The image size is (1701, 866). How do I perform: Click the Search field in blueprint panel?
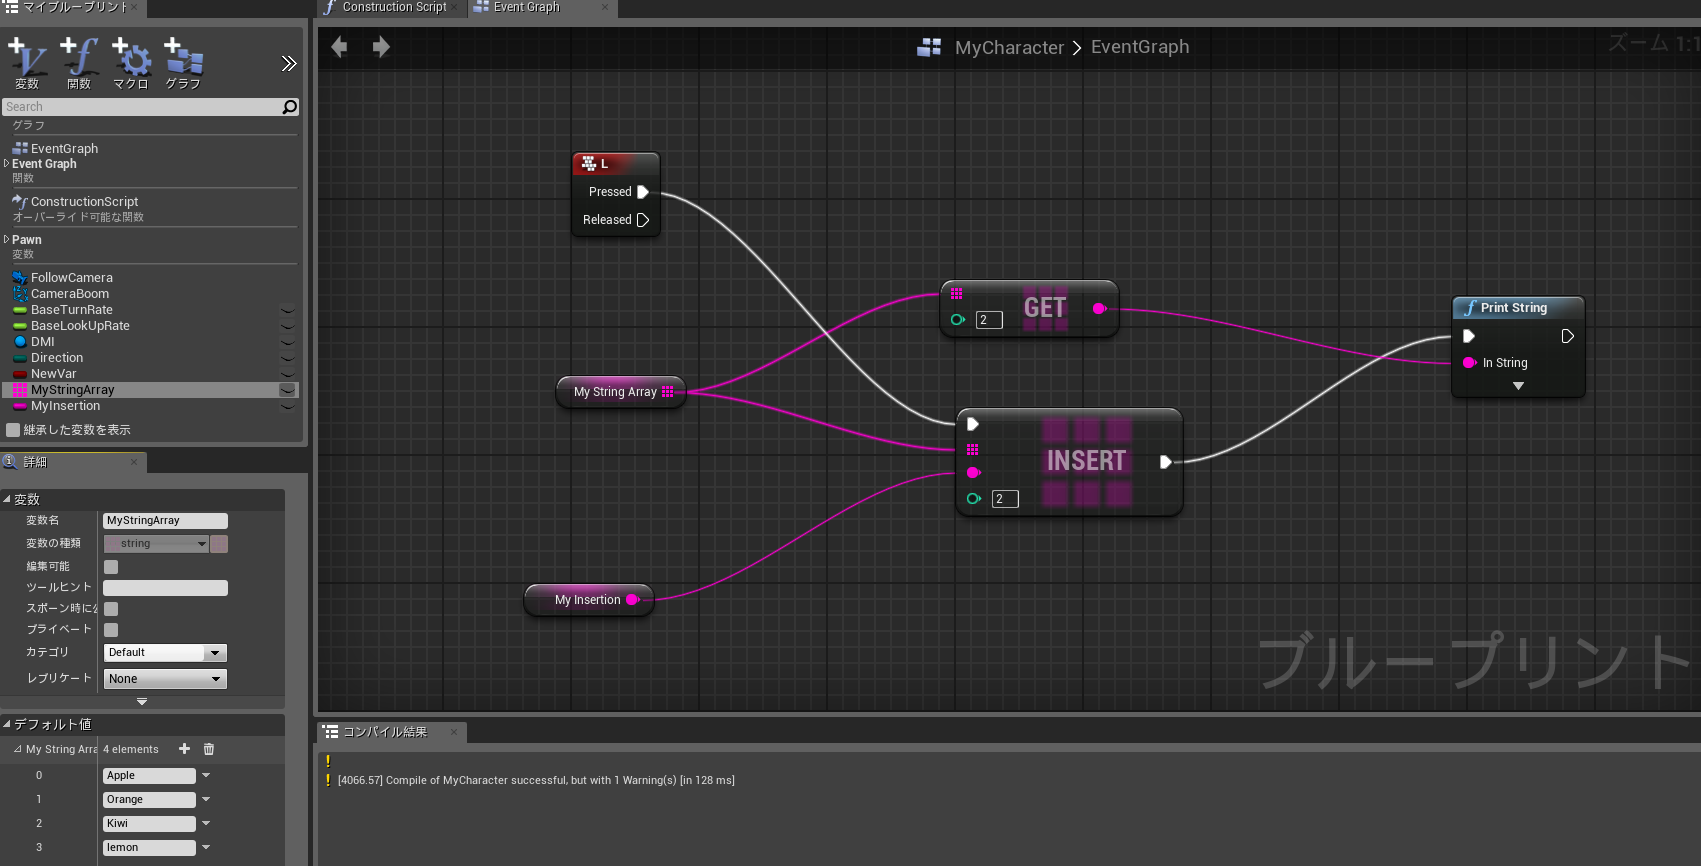click(x=140, y=107)
